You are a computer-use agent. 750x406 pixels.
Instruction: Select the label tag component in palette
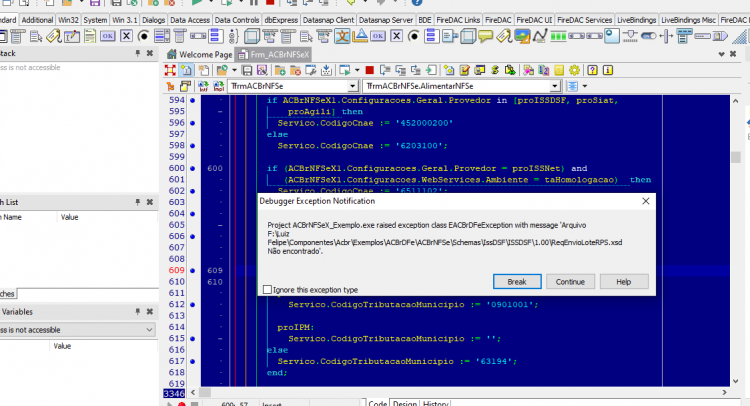point(54,36)
